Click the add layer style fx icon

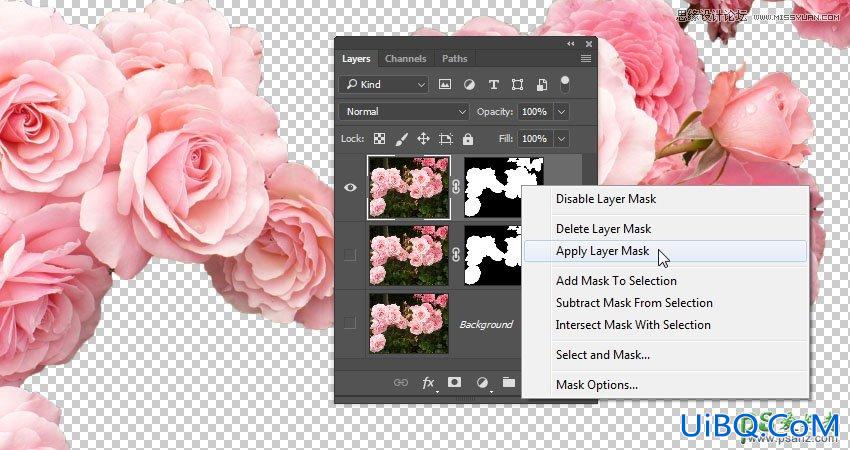pos(428,383)
